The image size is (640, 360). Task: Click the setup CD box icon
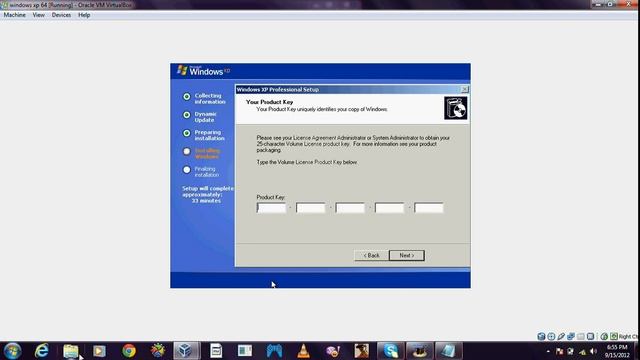tap(456, 108)
